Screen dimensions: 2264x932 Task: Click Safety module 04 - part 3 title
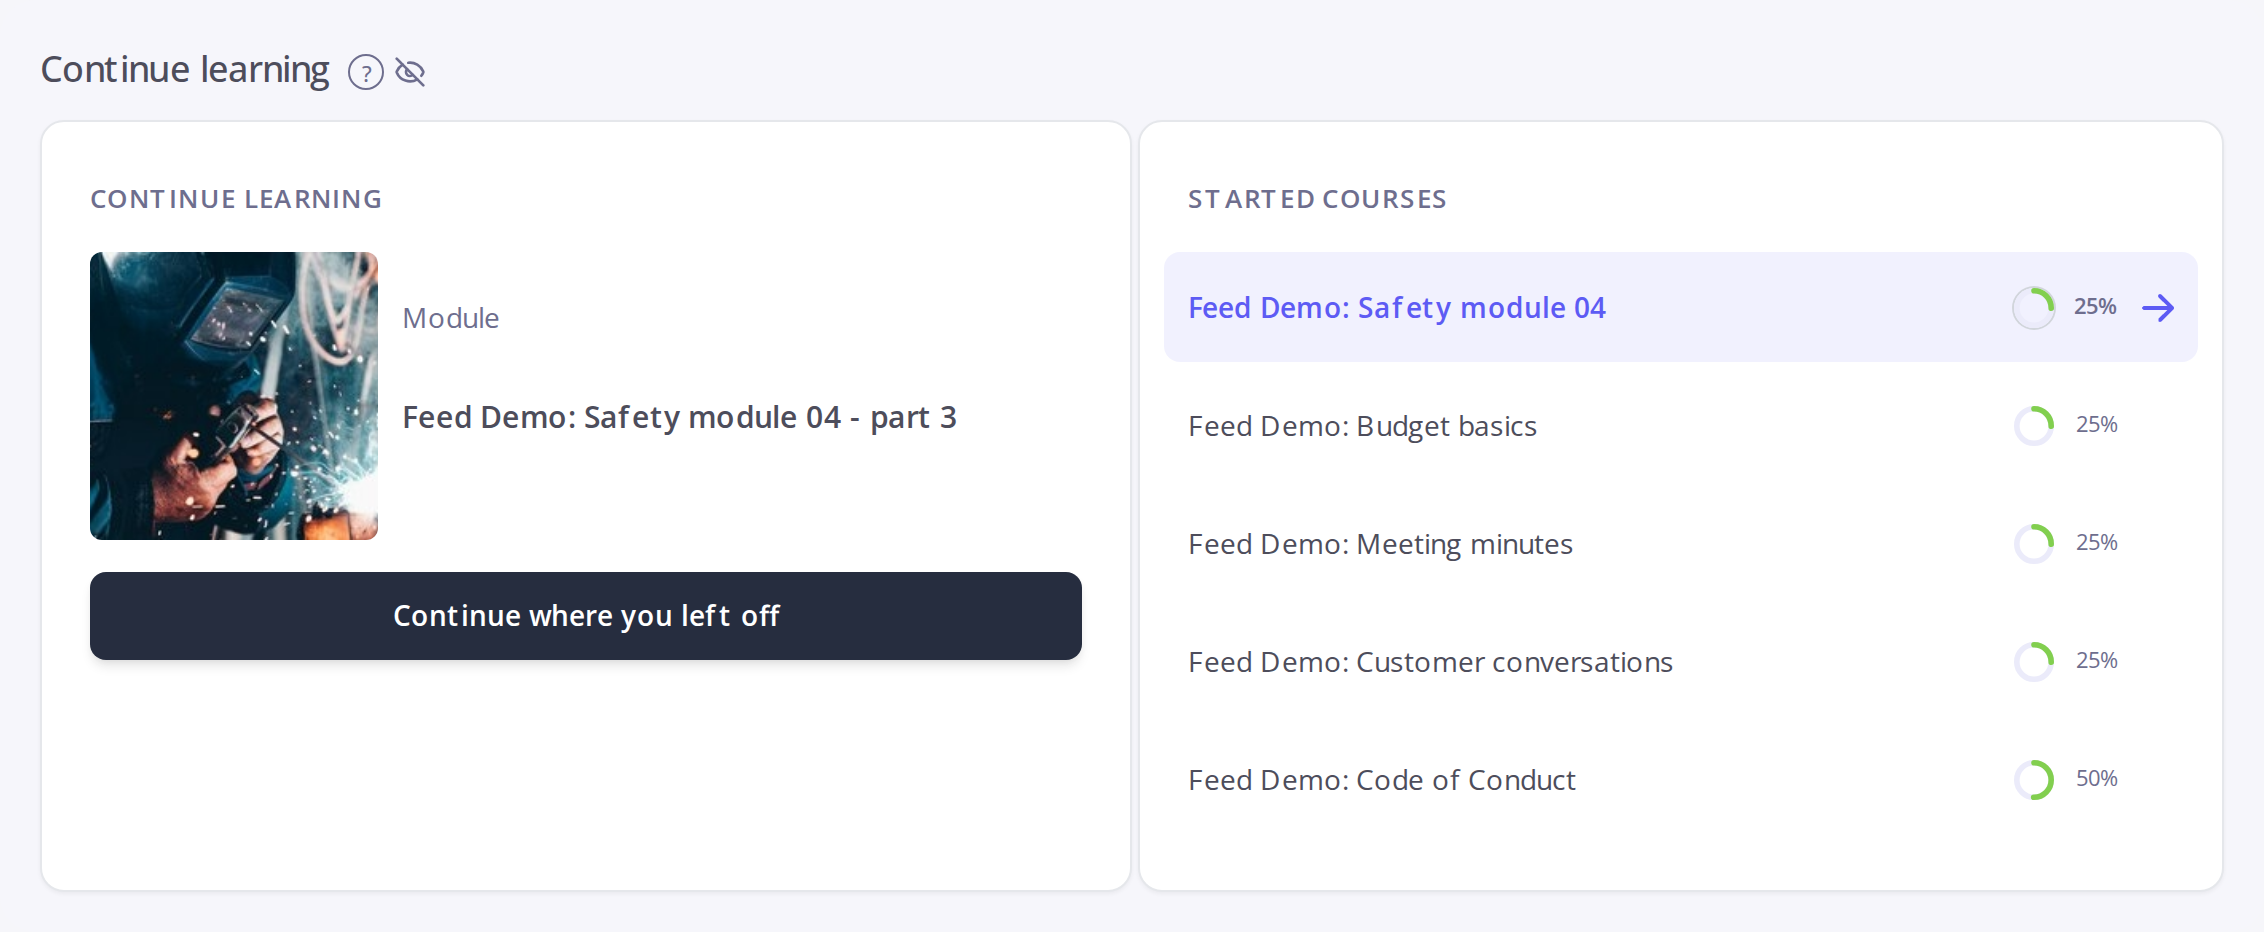679,417
